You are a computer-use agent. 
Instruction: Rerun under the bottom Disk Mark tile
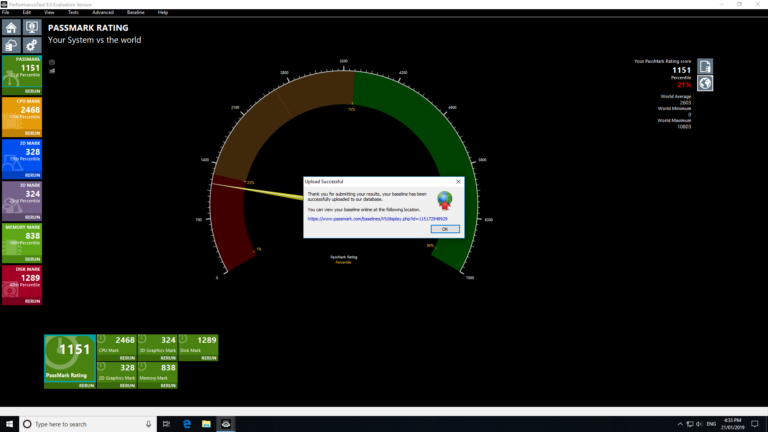[209, 358]
